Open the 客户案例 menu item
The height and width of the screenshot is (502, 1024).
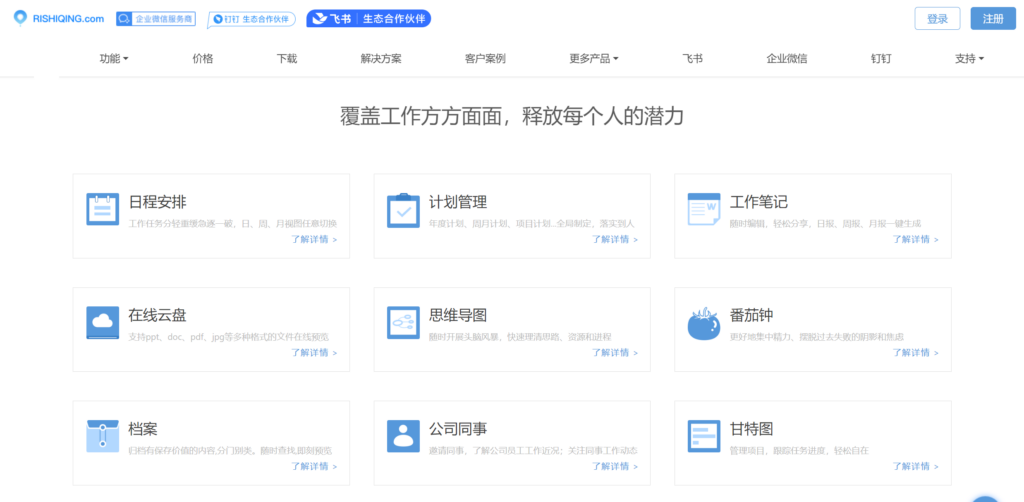485,59
